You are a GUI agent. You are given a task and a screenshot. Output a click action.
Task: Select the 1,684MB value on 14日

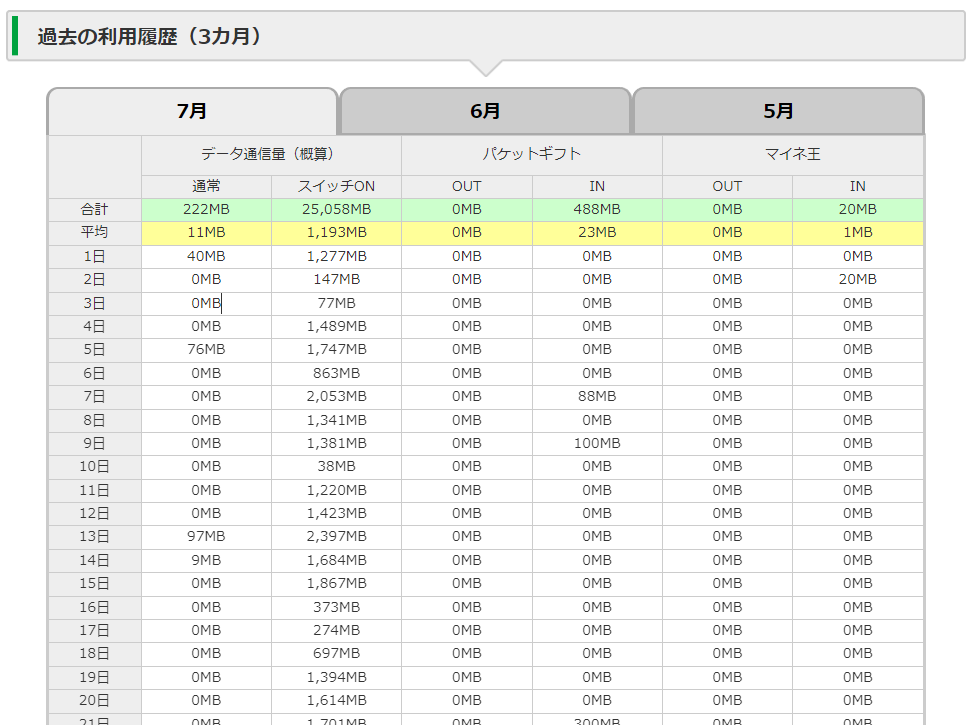[x=336, y=560]
